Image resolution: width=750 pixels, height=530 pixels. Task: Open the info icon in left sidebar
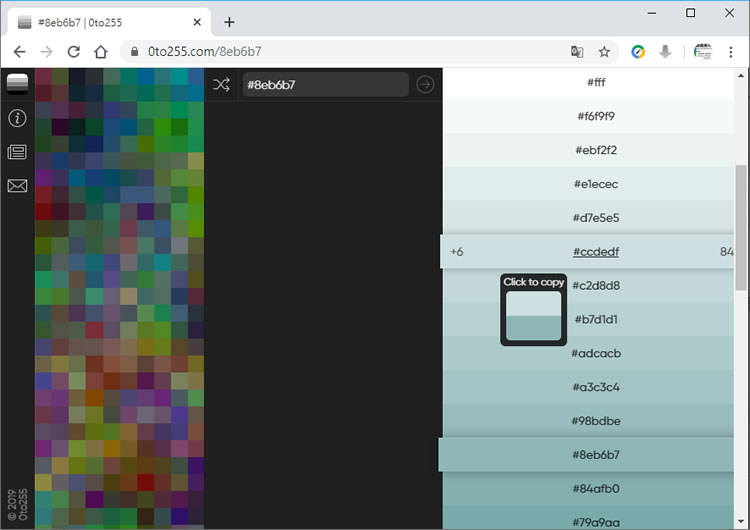click(x=17, y=118)
